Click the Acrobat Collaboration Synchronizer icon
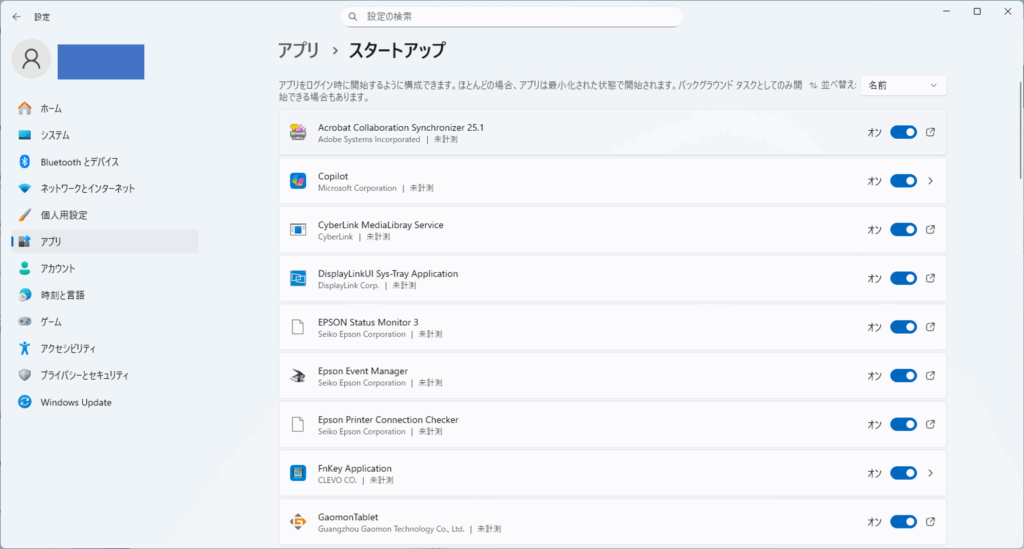The image size is (1024, 549). click(x=297, y=132)
